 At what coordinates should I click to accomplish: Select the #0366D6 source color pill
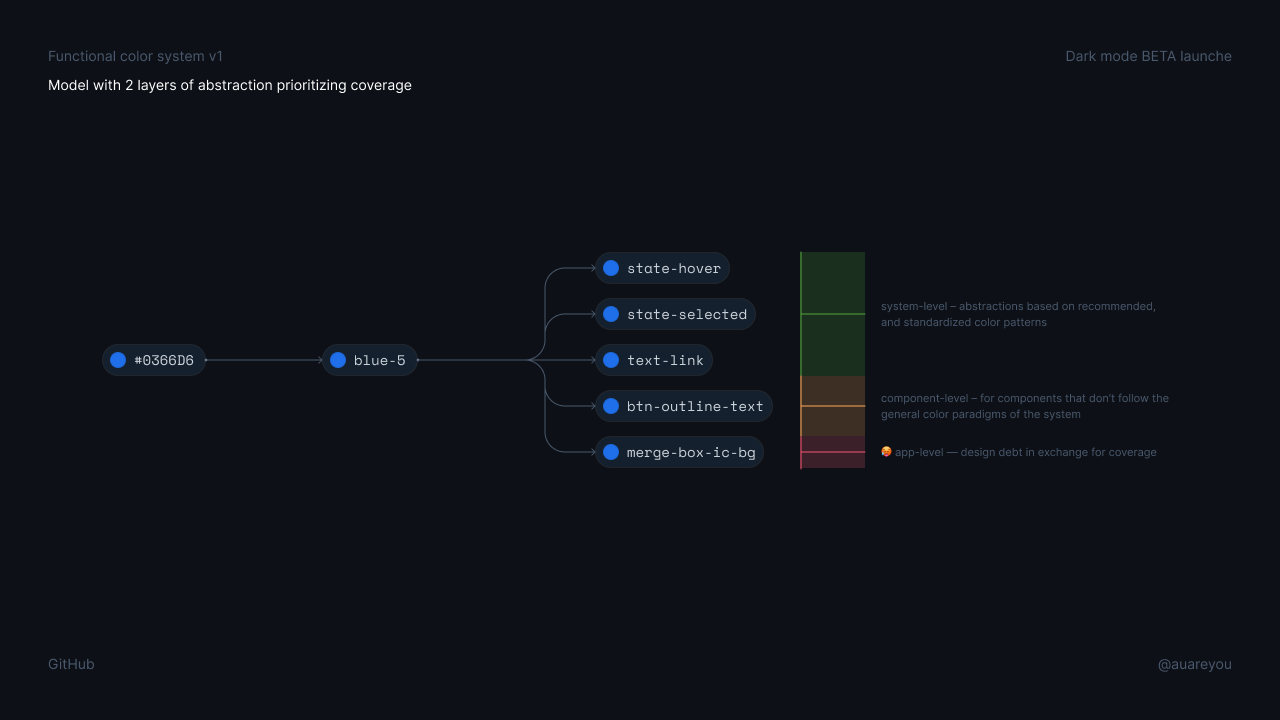pyautogui.click(x=153, y=360)
